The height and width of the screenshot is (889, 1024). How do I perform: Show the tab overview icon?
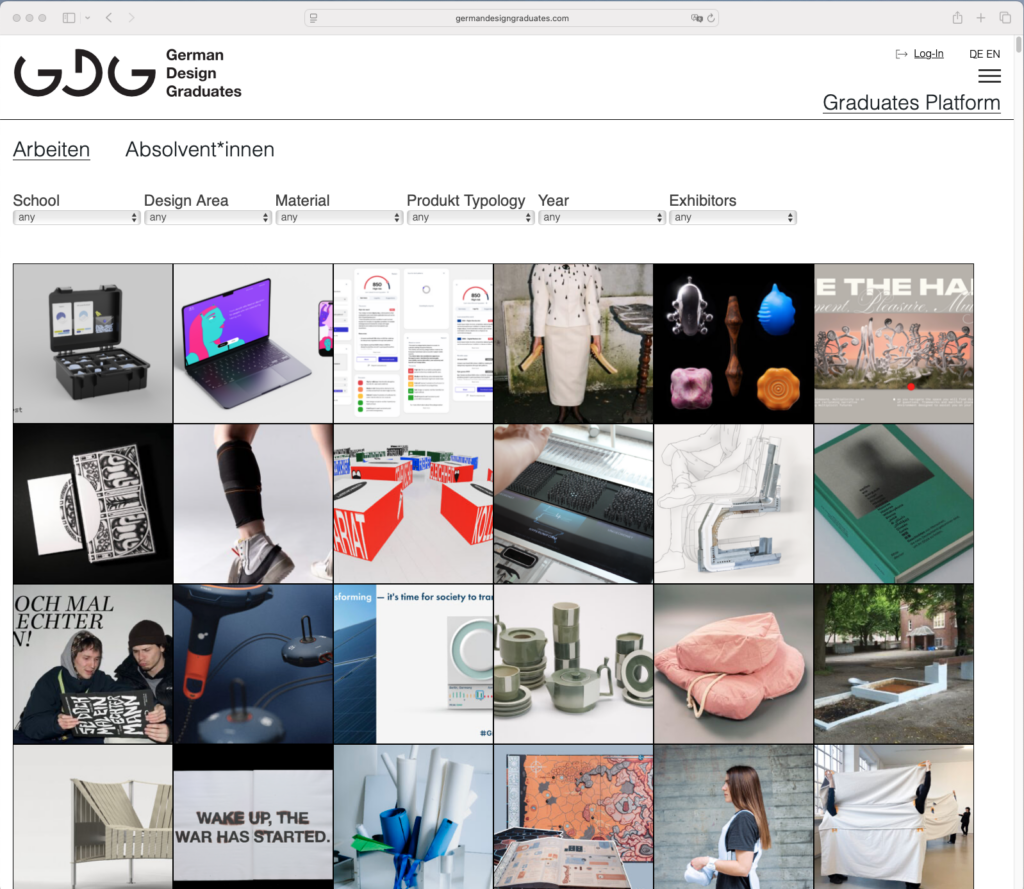[1005, 18]
